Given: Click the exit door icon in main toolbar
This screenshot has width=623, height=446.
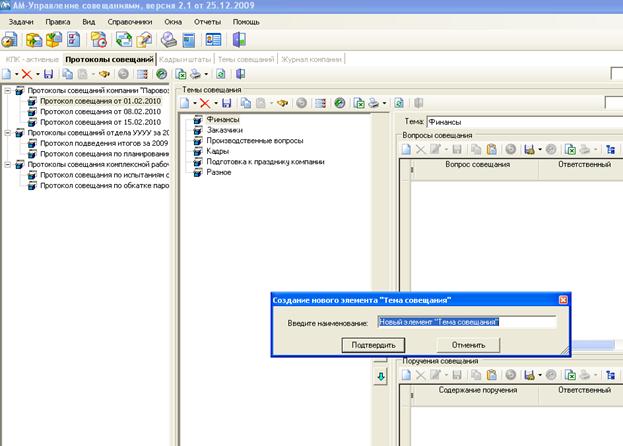Looking at the screenshot, I should coord(238,40).
